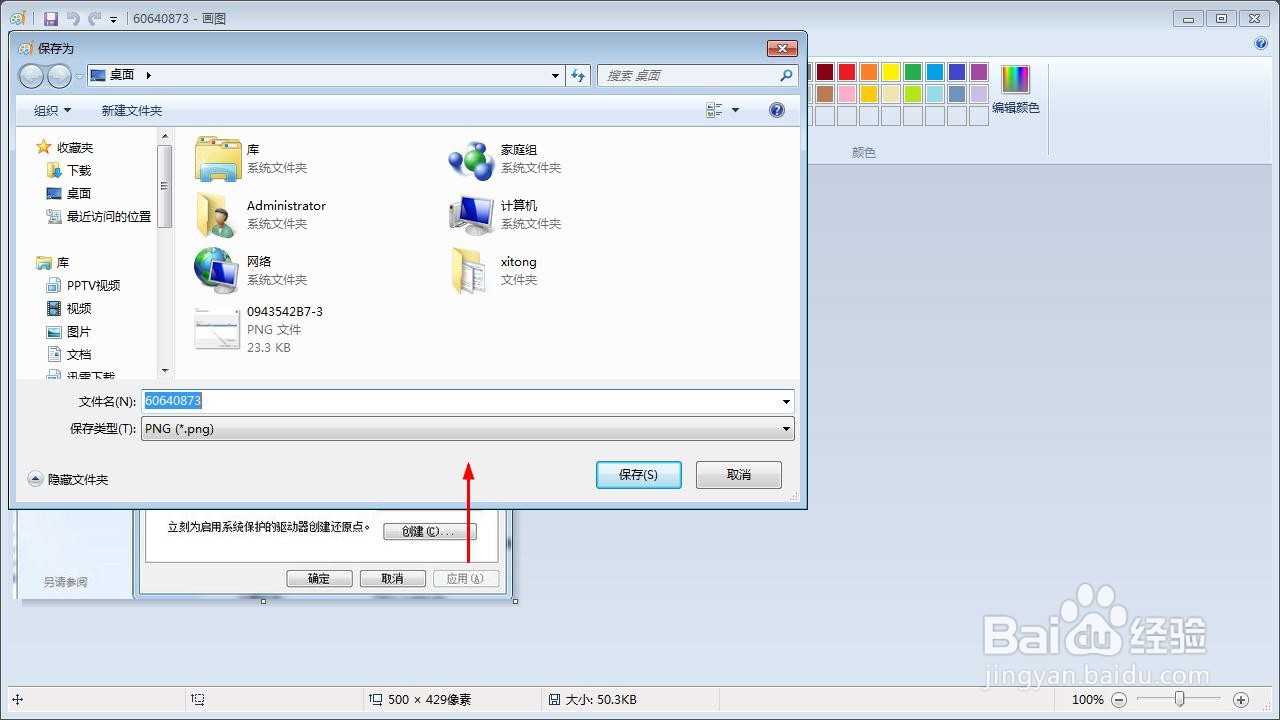Click the 新建文件夹 button
The image size is (1280, 720).
point(131,110)
